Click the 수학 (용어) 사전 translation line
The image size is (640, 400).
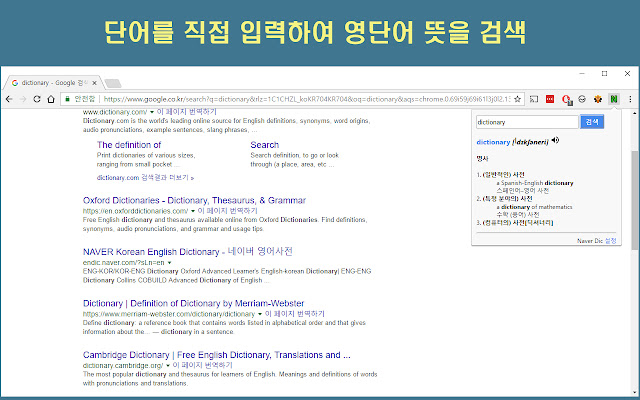(518, 214)
